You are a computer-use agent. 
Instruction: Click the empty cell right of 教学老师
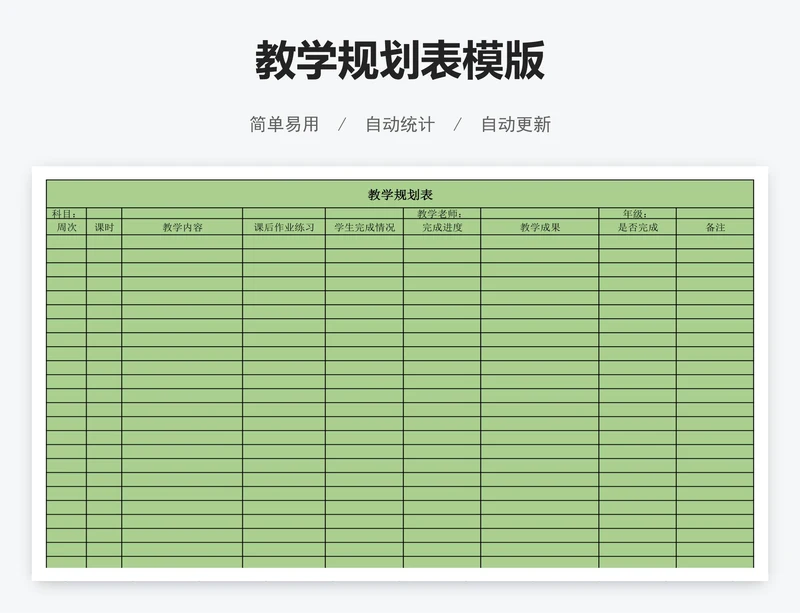click(x=539, y=213)
